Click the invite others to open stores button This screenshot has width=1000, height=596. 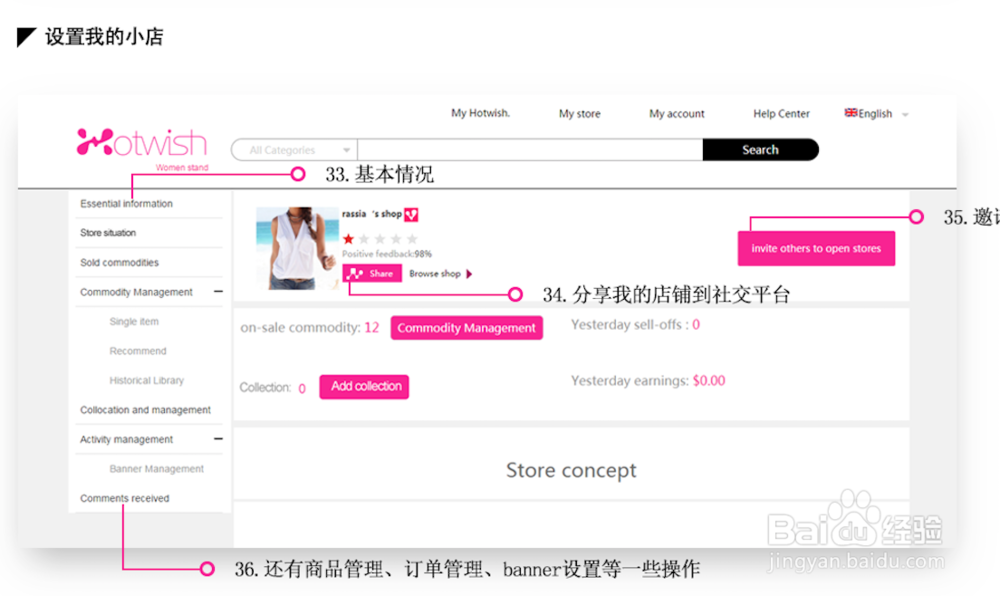816,248
